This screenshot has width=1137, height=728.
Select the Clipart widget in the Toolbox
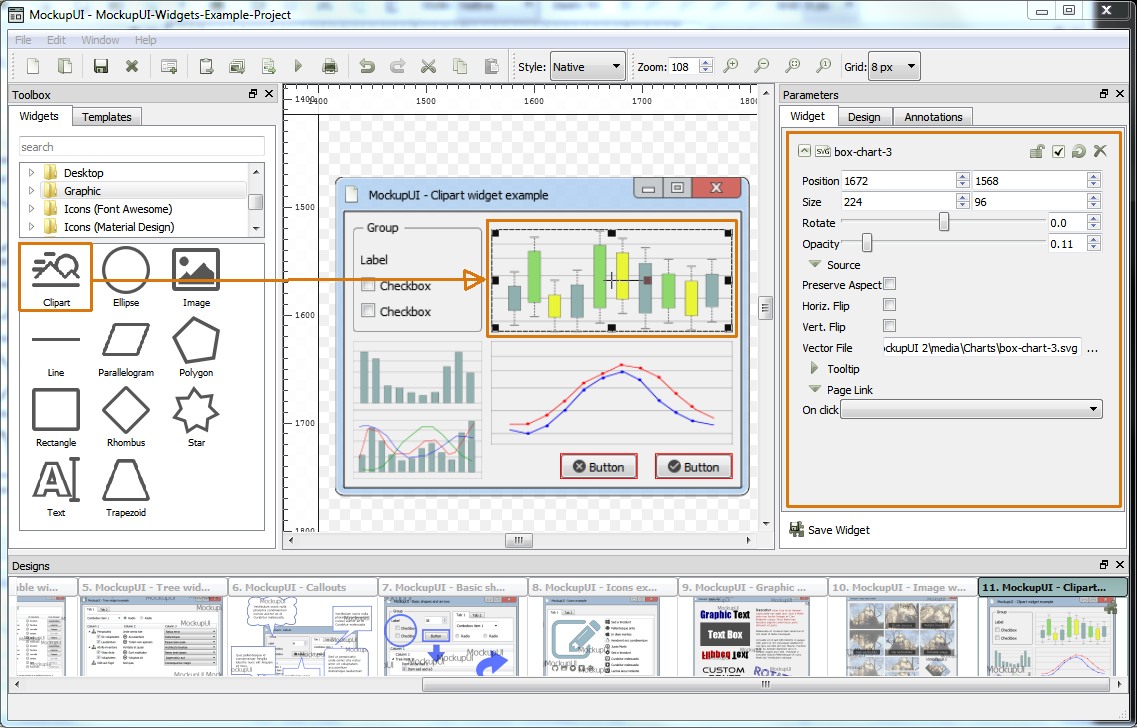(56, 276)
